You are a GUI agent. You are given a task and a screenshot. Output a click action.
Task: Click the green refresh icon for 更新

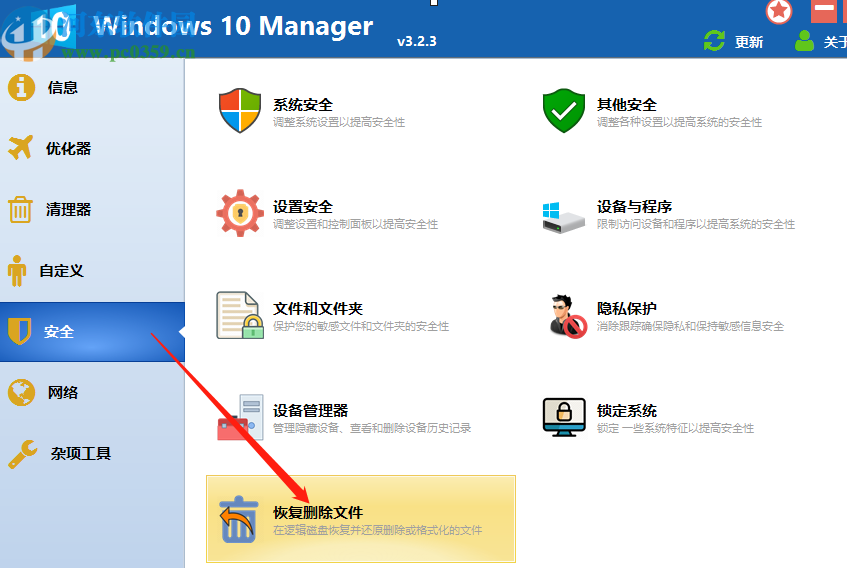point(714,40)
